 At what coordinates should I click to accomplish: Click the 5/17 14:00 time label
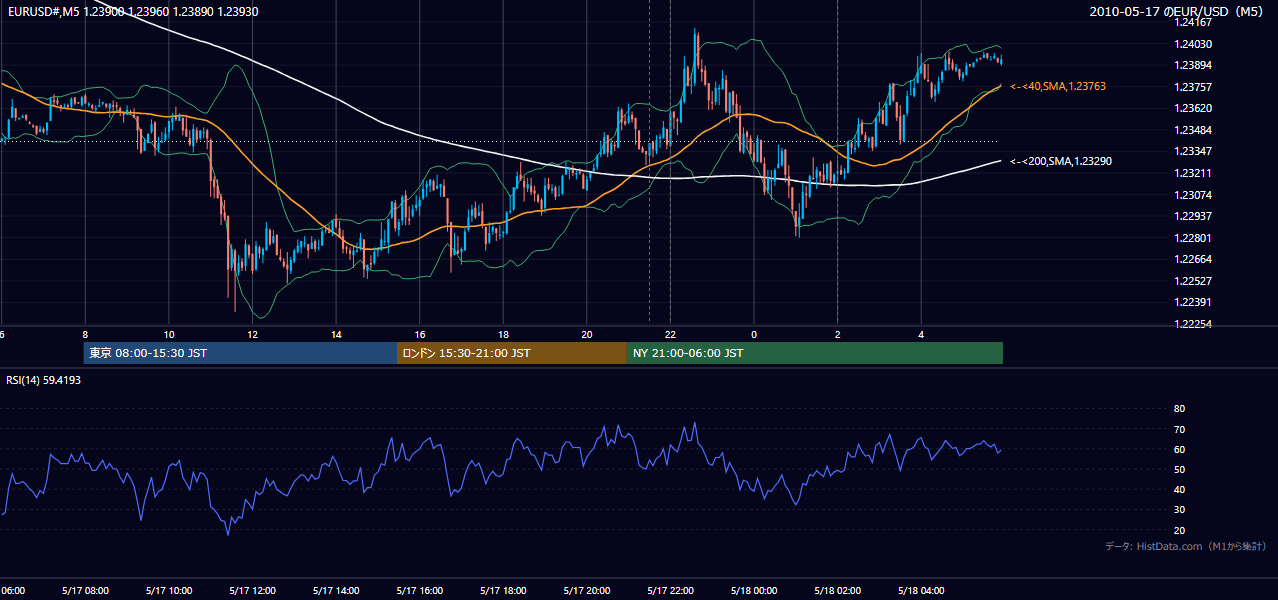(x=336, y=590)
